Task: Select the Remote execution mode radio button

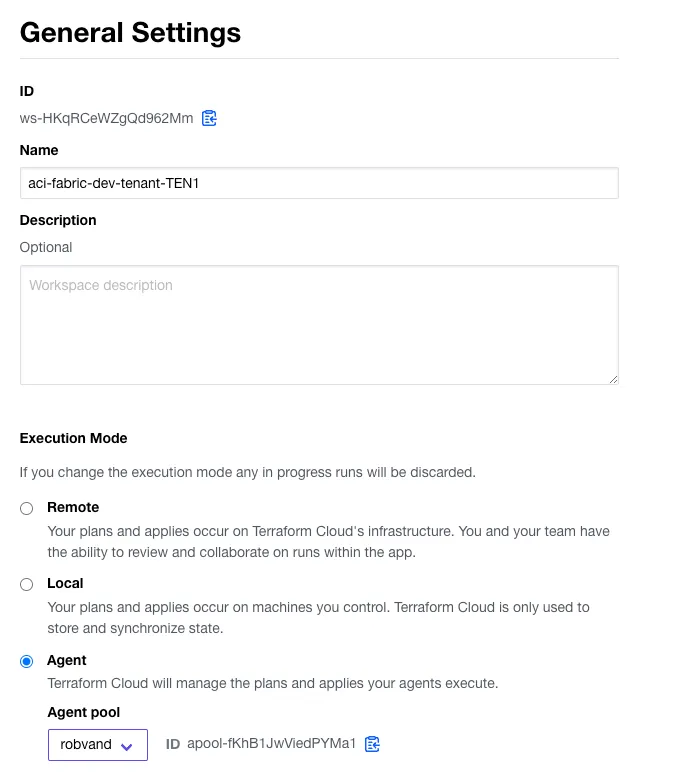Action: pyautogui.click(x=27, y=509)
